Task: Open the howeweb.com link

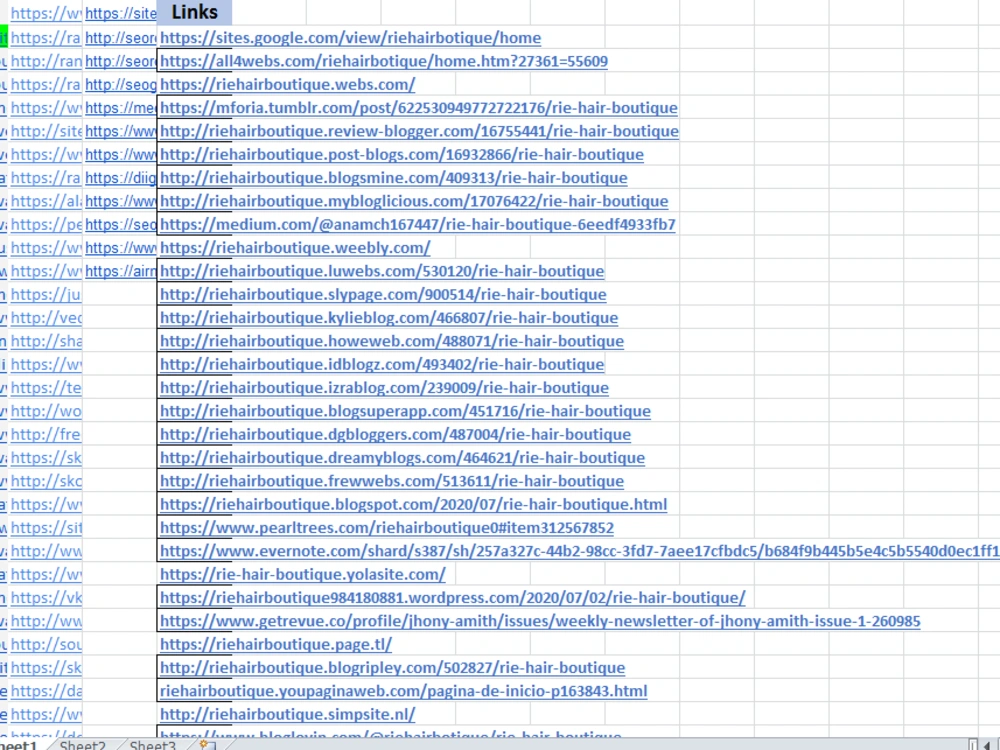Action: pyautogui.click(x=392, y=341)
